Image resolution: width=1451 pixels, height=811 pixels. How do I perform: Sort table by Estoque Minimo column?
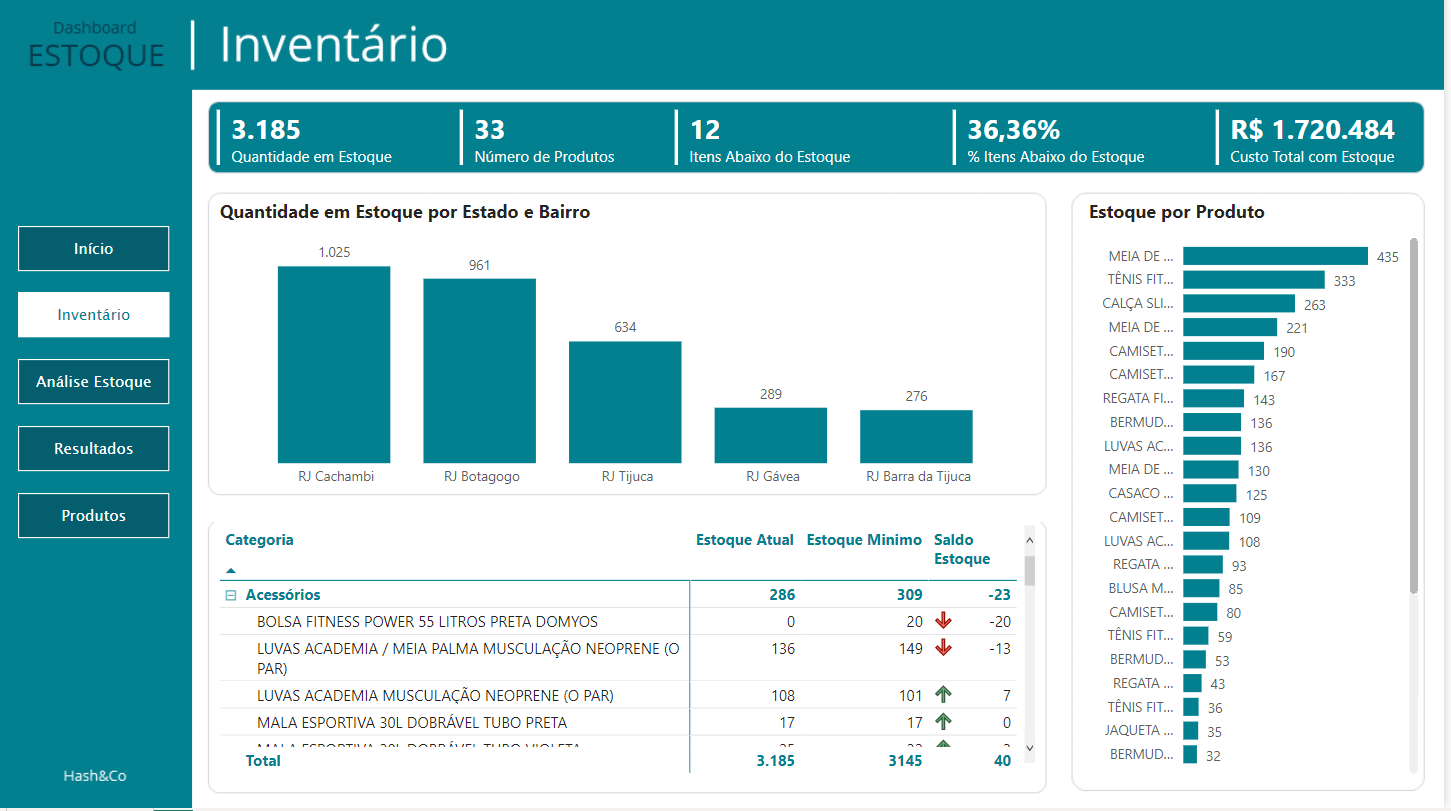pos(864,540)
